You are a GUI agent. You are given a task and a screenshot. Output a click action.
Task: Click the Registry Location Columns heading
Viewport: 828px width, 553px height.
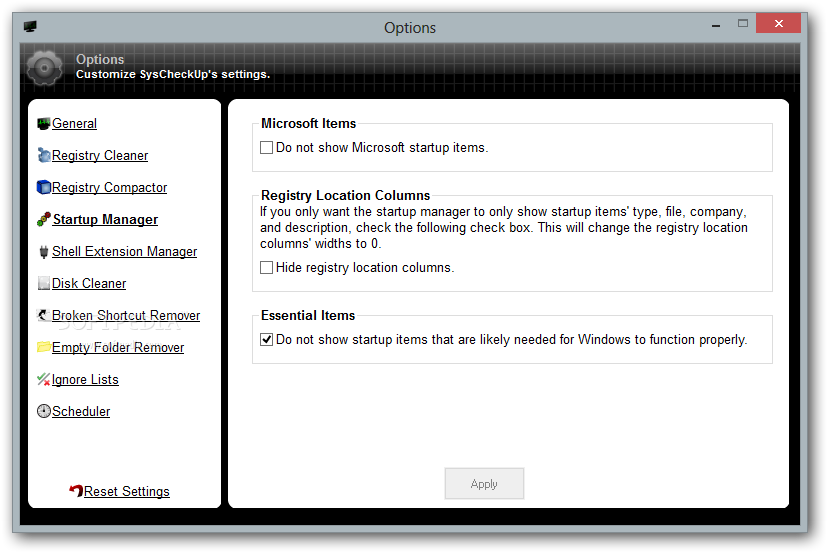345,195
